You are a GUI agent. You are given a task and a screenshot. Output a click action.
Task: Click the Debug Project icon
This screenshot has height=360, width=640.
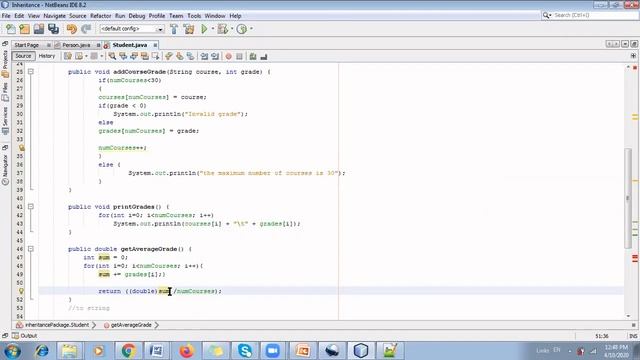(222, 29)
